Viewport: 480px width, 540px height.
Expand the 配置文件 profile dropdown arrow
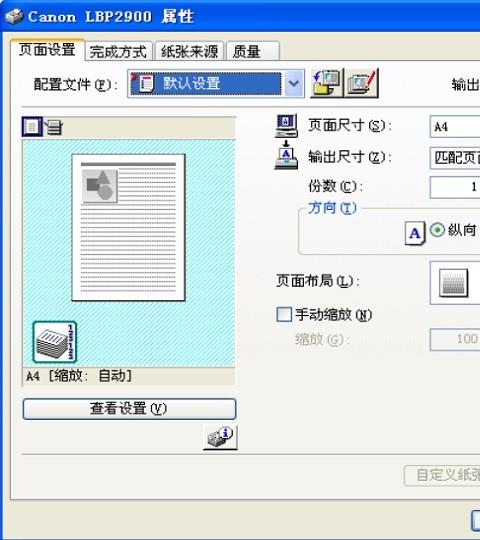click(294, 83)
